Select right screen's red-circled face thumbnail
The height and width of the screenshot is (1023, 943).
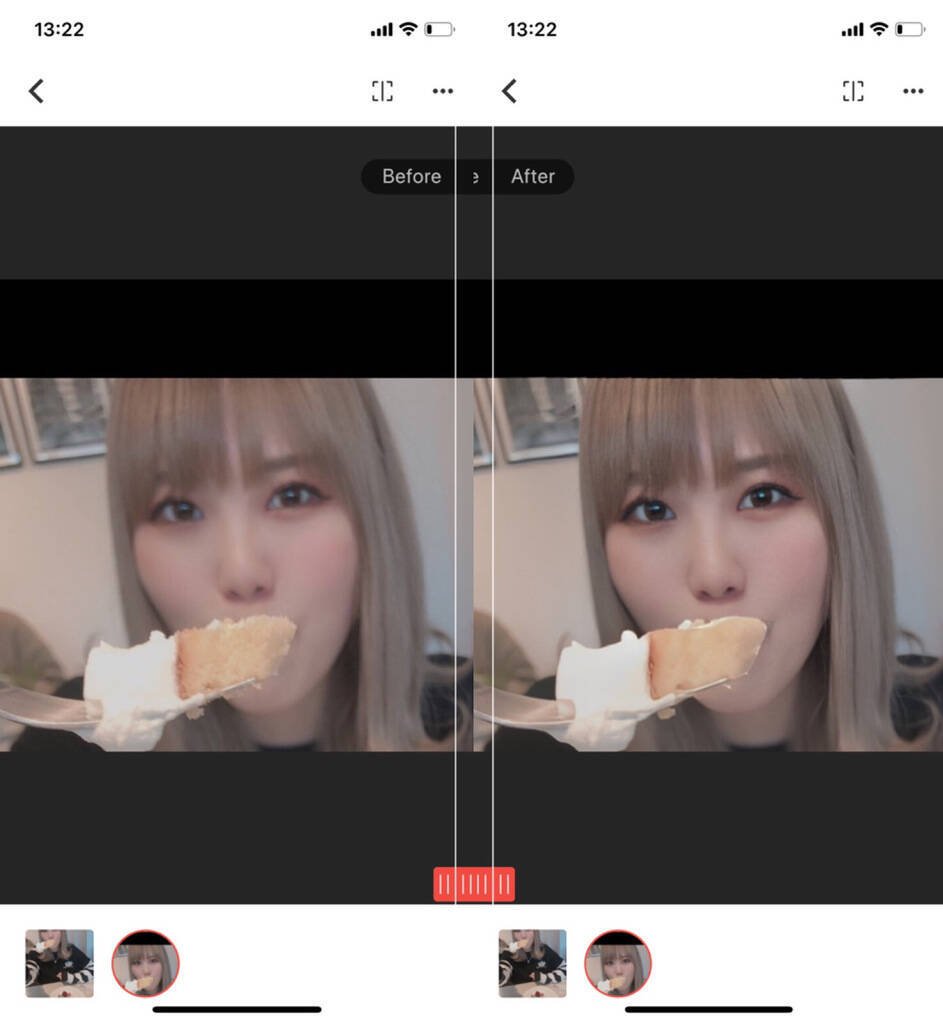coord(618,964)
